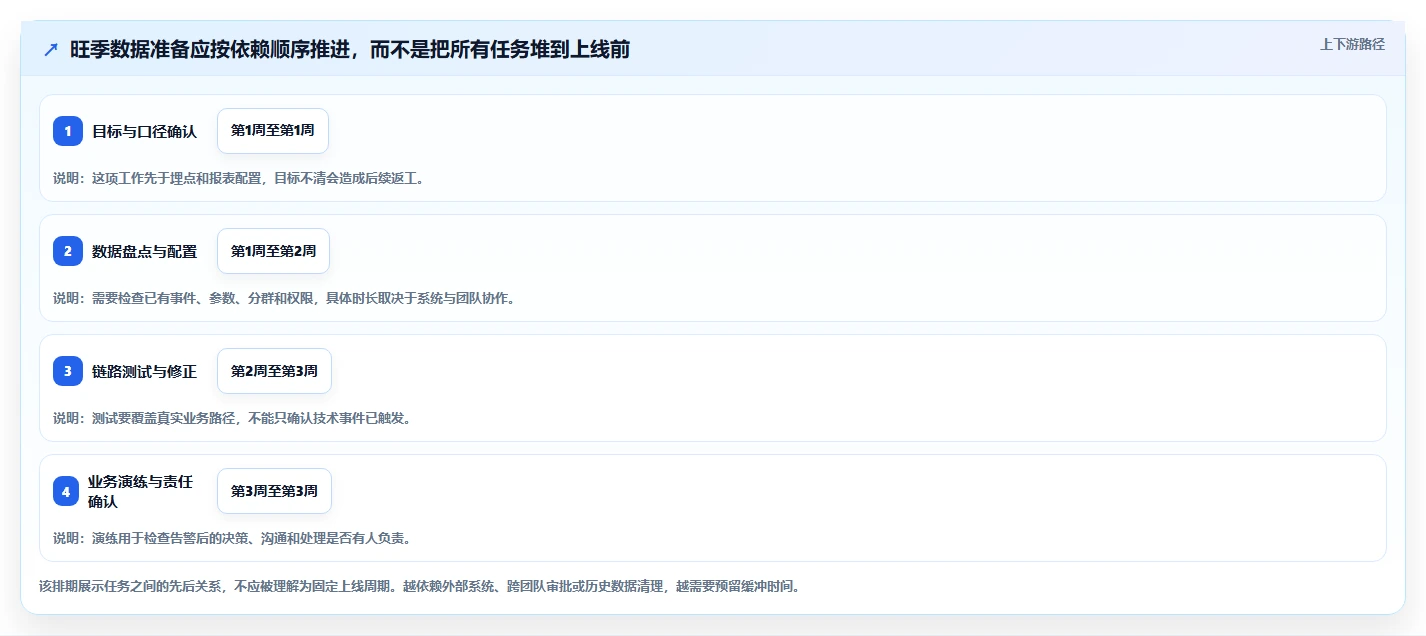Click the 目标与口径确认 step title
1426x636 pixels.
pyautogui.click(x=145, y=131)
